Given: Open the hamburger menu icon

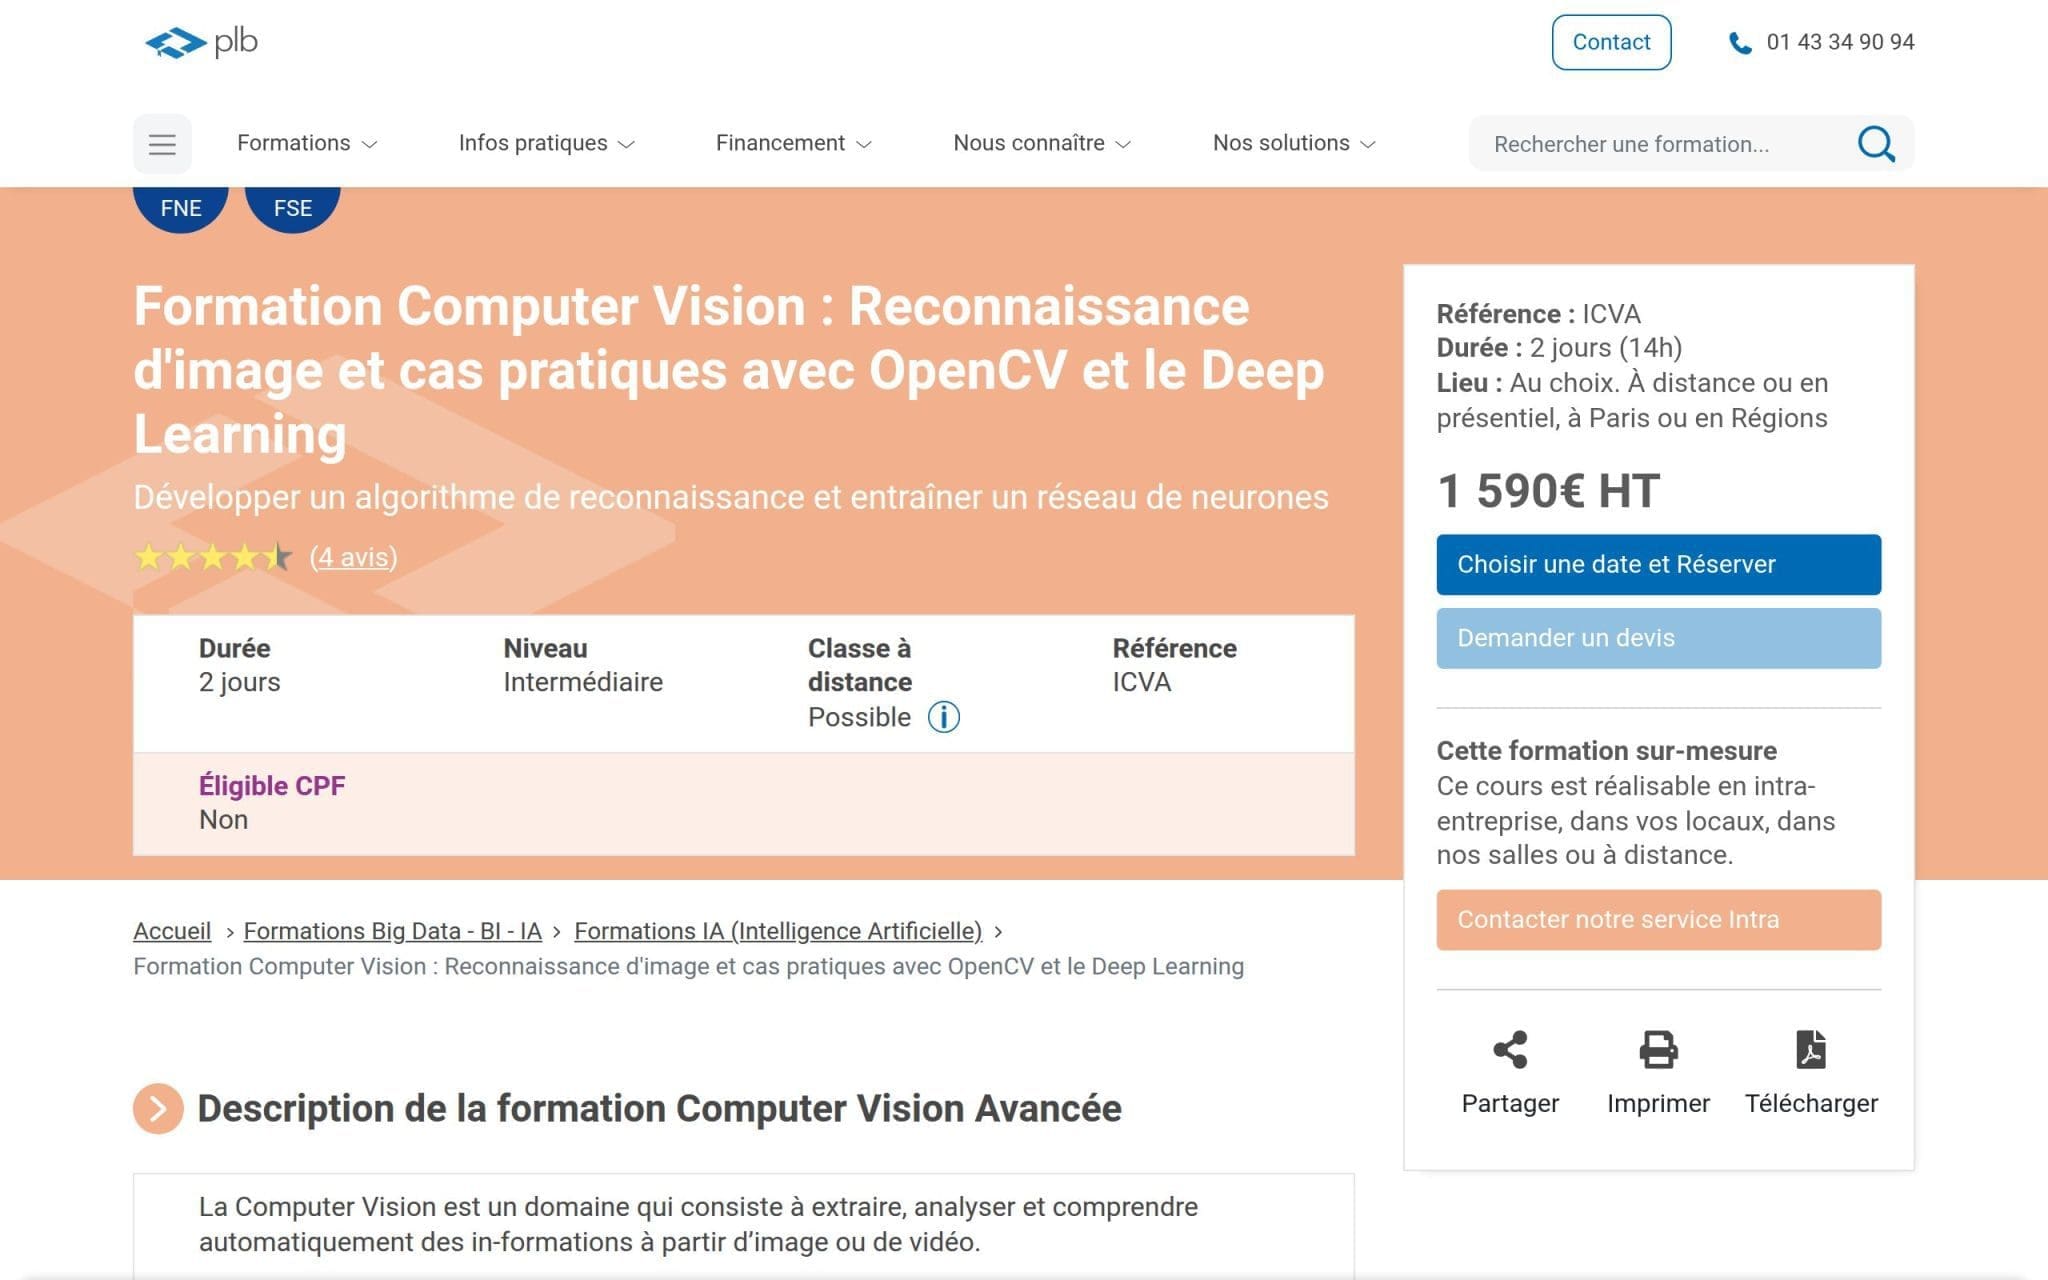Looking at the screenshot, I should click(x=162, y=144).
